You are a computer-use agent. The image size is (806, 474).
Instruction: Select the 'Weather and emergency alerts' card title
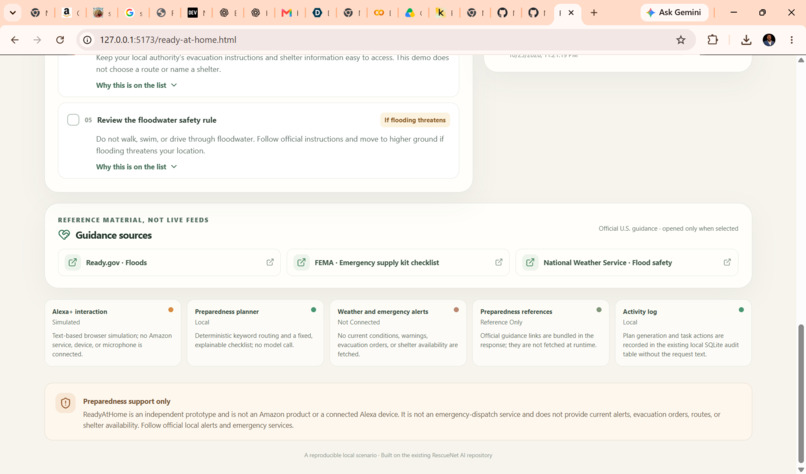click(x=383, y=312)
